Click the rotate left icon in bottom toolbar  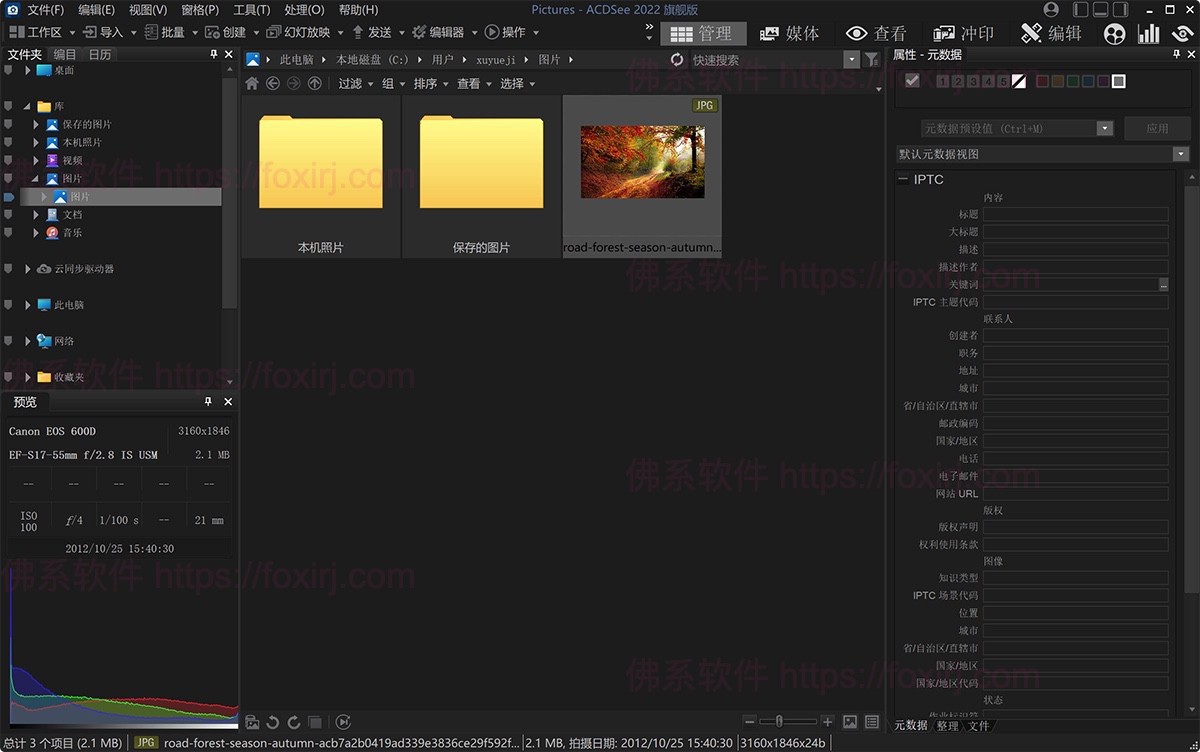[x=272, y=722]
